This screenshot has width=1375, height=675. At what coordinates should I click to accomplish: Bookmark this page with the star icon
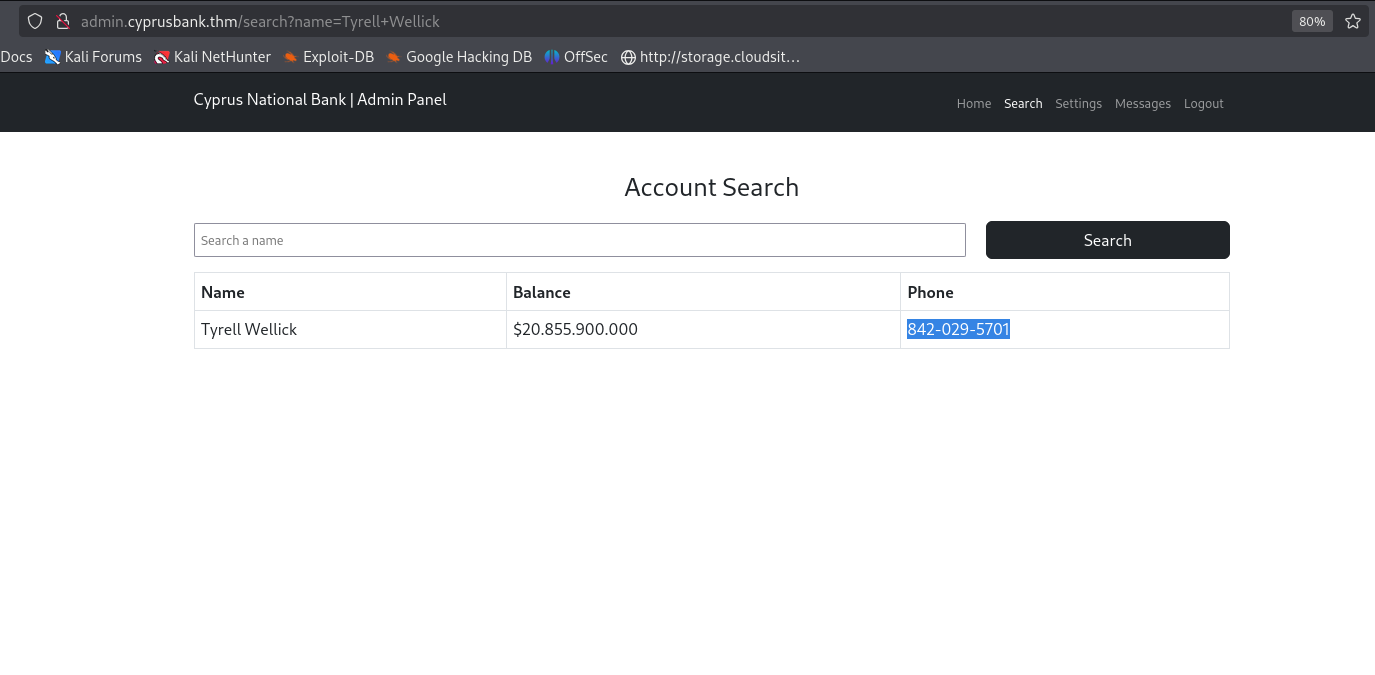(x=1353, y=21)
